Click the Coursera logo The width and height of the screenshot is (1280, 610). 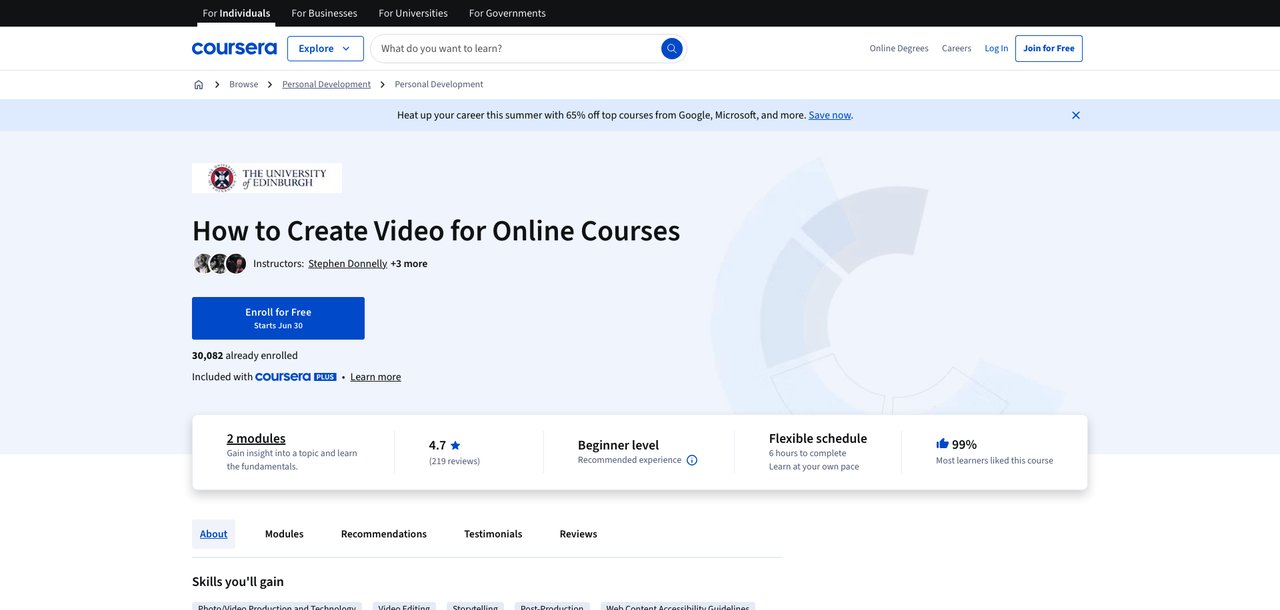(234, 48)
